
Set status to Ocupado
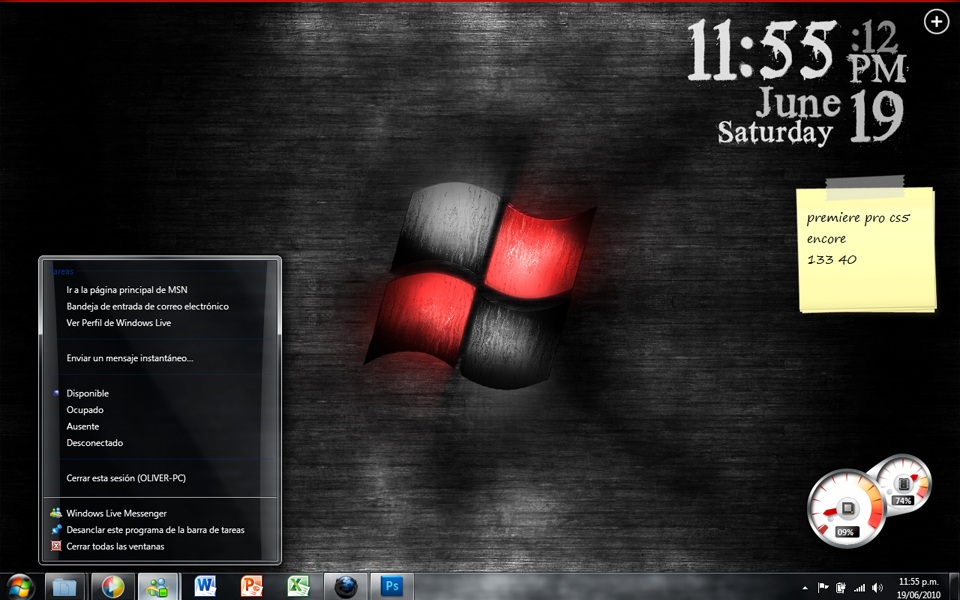tap(85, 409)
